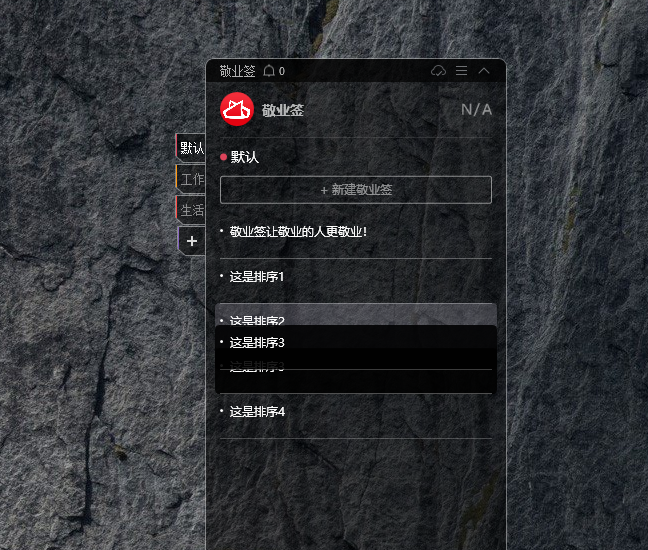Switch to the 默认 category tab
Image resolution: width=648 pixels, height=550 pixels.
coord(191,148)
